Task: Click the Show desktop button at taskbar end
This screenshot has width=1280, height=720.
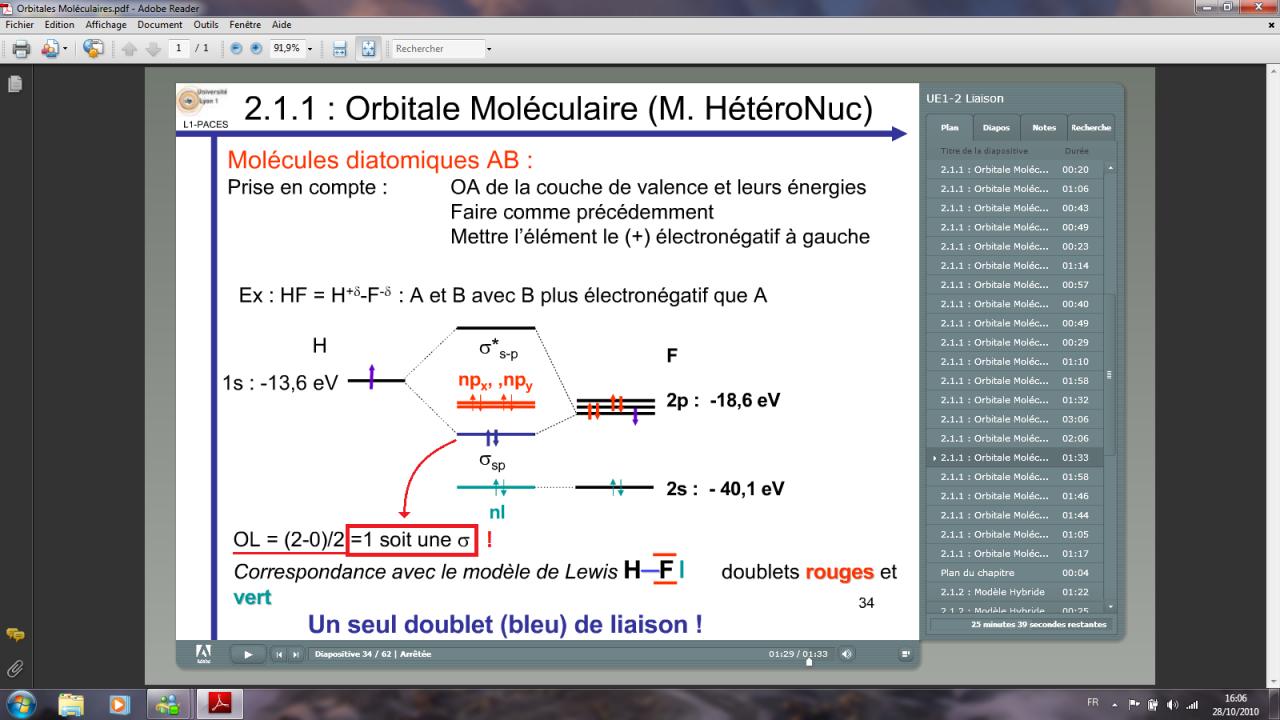Action: point(1272,703)
